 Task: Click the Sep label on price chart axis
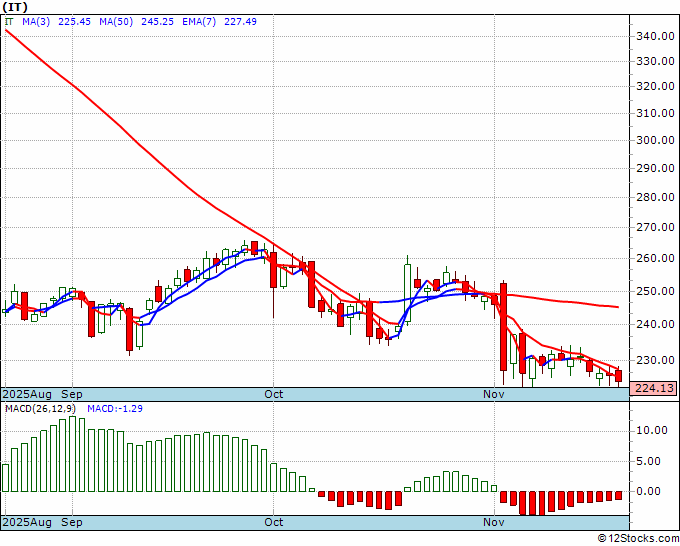pos(72,395)
